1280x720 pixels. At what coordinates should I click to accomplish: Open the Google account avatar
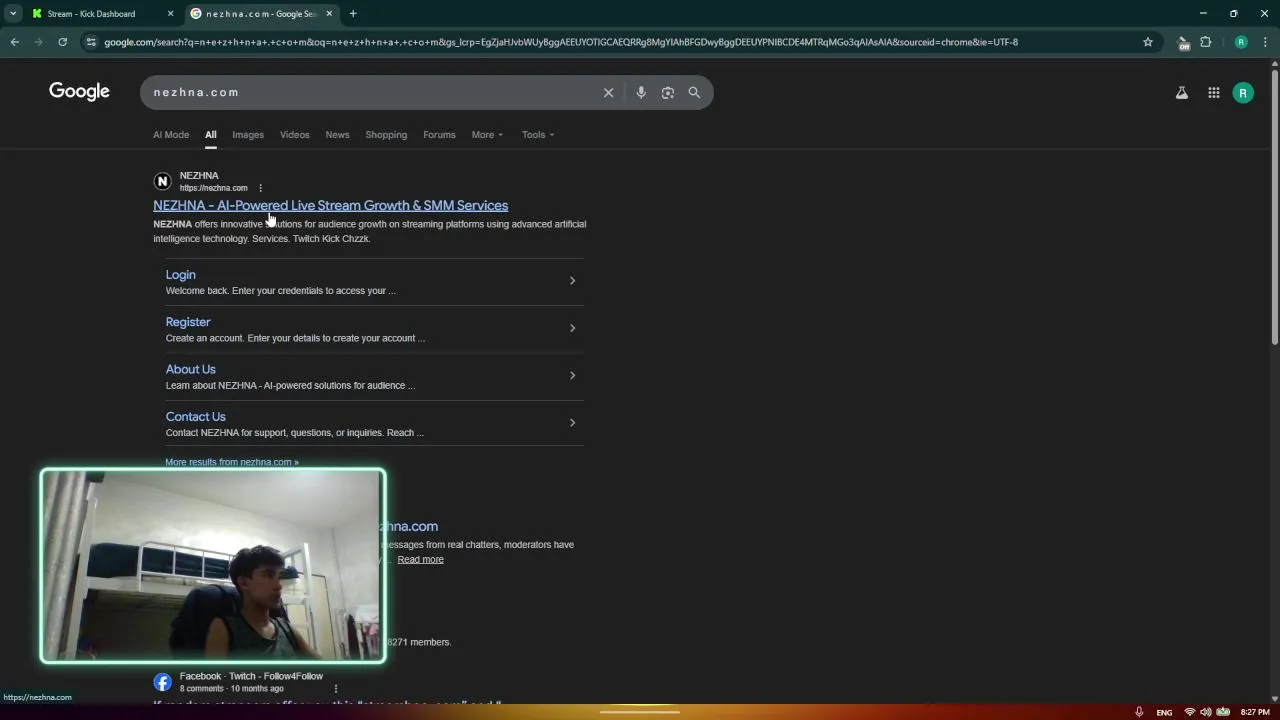[1243, 93]
